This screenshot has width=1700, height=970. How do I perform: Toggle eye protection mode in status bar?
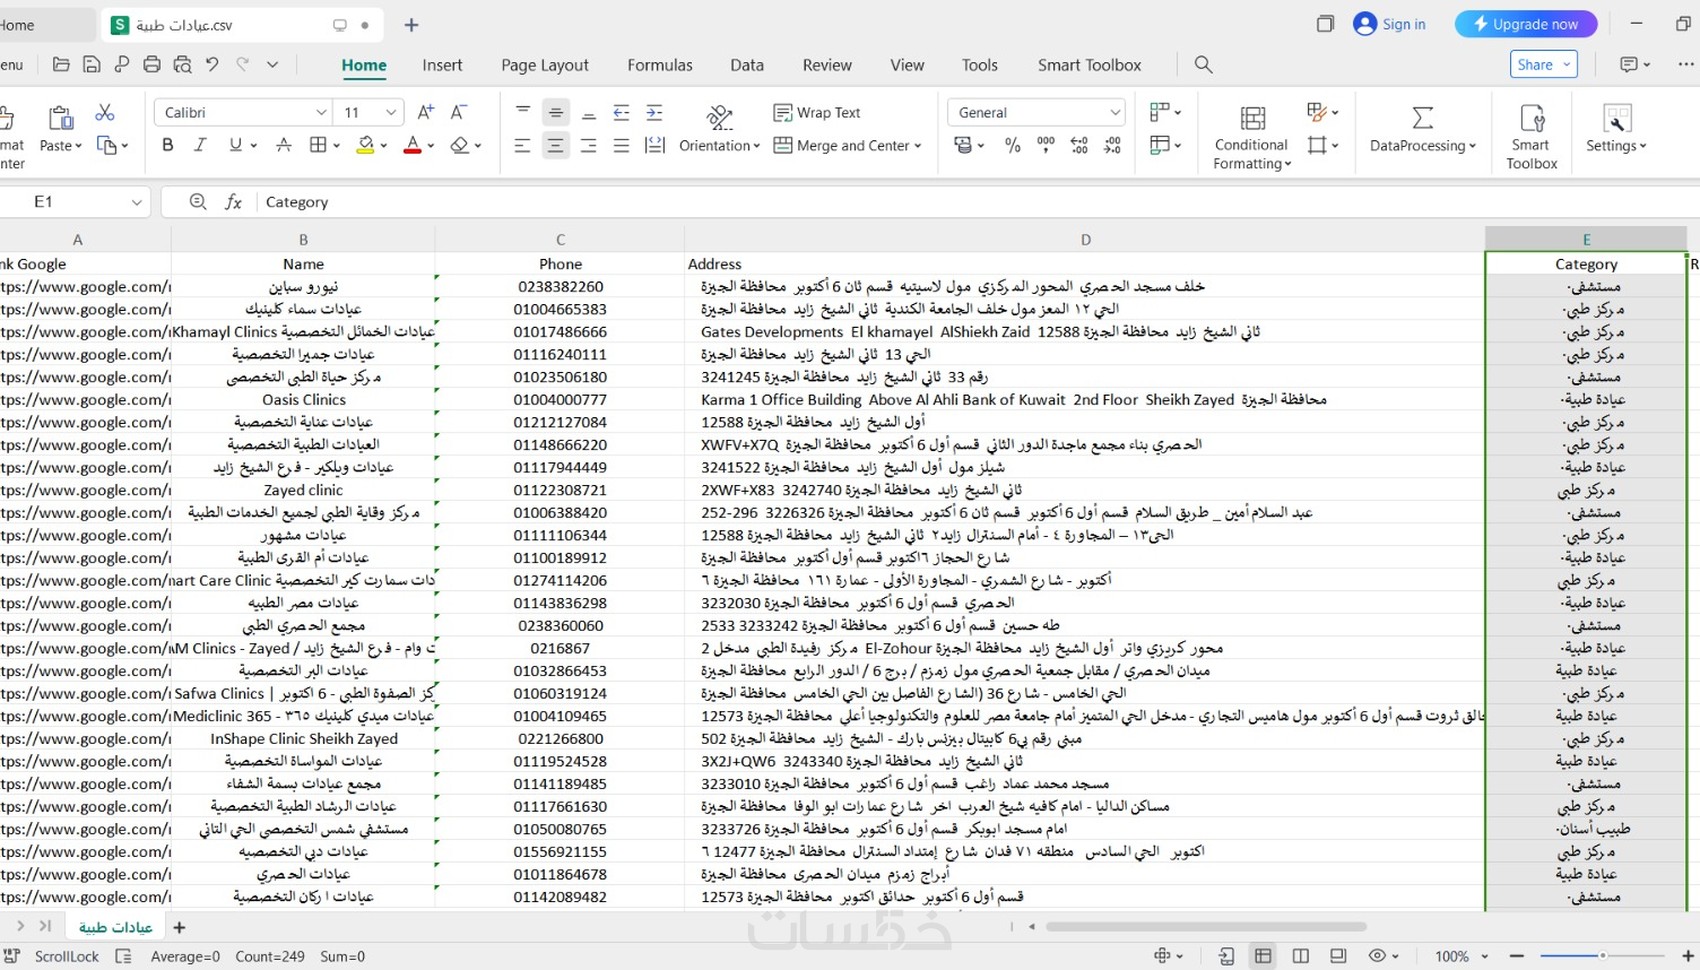pyautogui.click(x=1377, y=956)
